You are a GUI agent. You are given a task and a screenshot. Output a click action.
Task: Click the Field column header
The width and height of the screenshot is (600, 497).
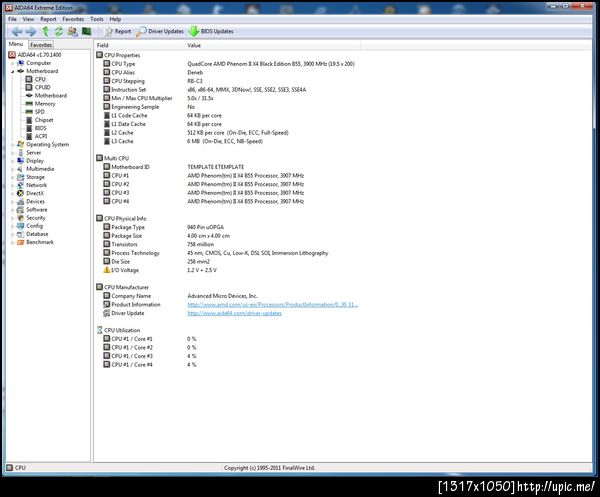[139, 46]
